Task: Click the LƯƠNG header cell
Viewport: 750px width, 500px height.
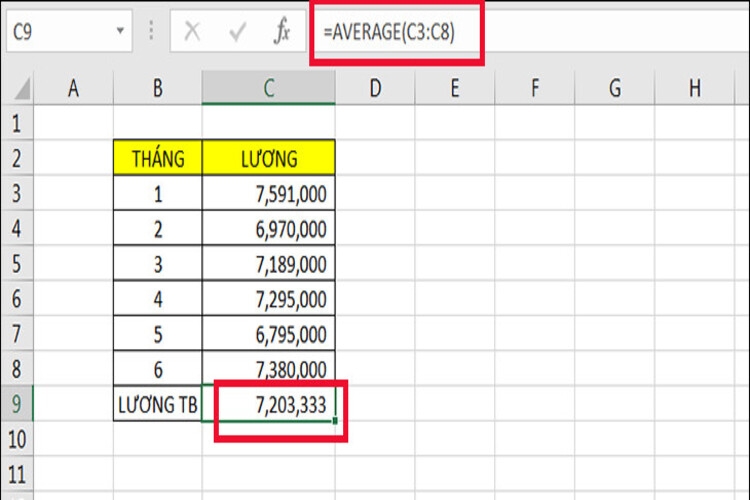Action: 269,158
